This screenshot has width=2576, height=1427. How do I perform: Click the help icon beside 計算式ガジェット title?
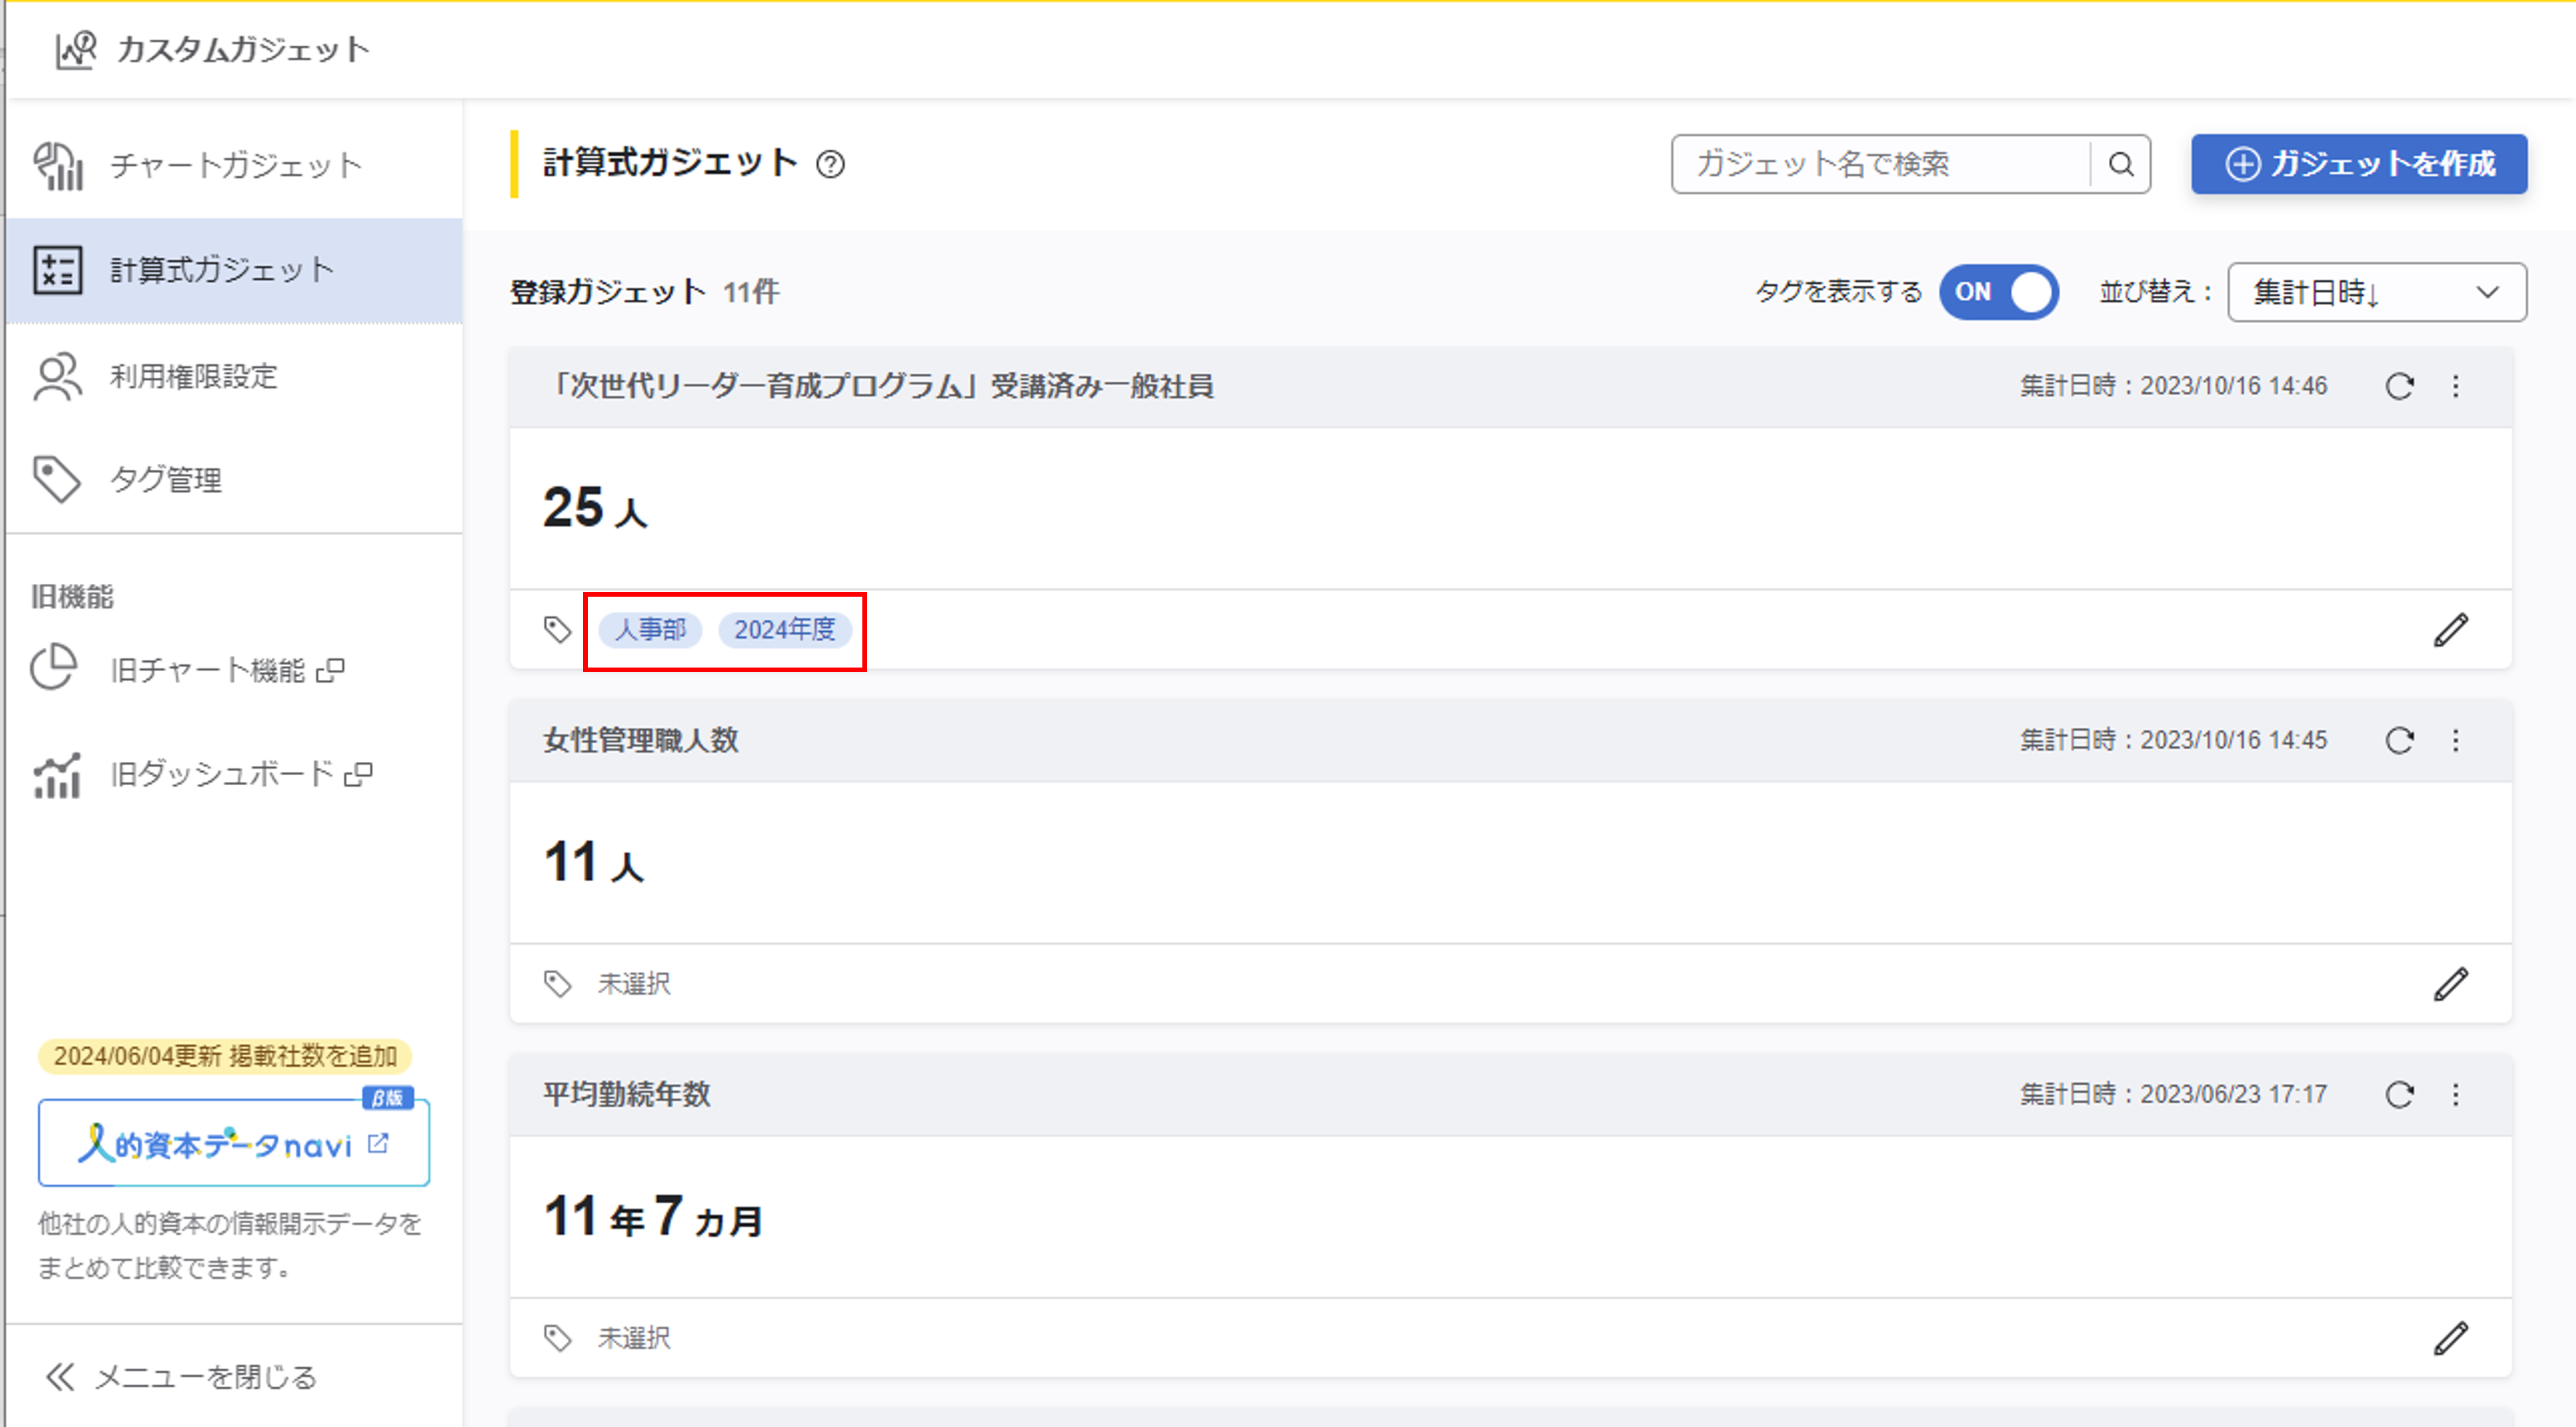pos(830,164)
